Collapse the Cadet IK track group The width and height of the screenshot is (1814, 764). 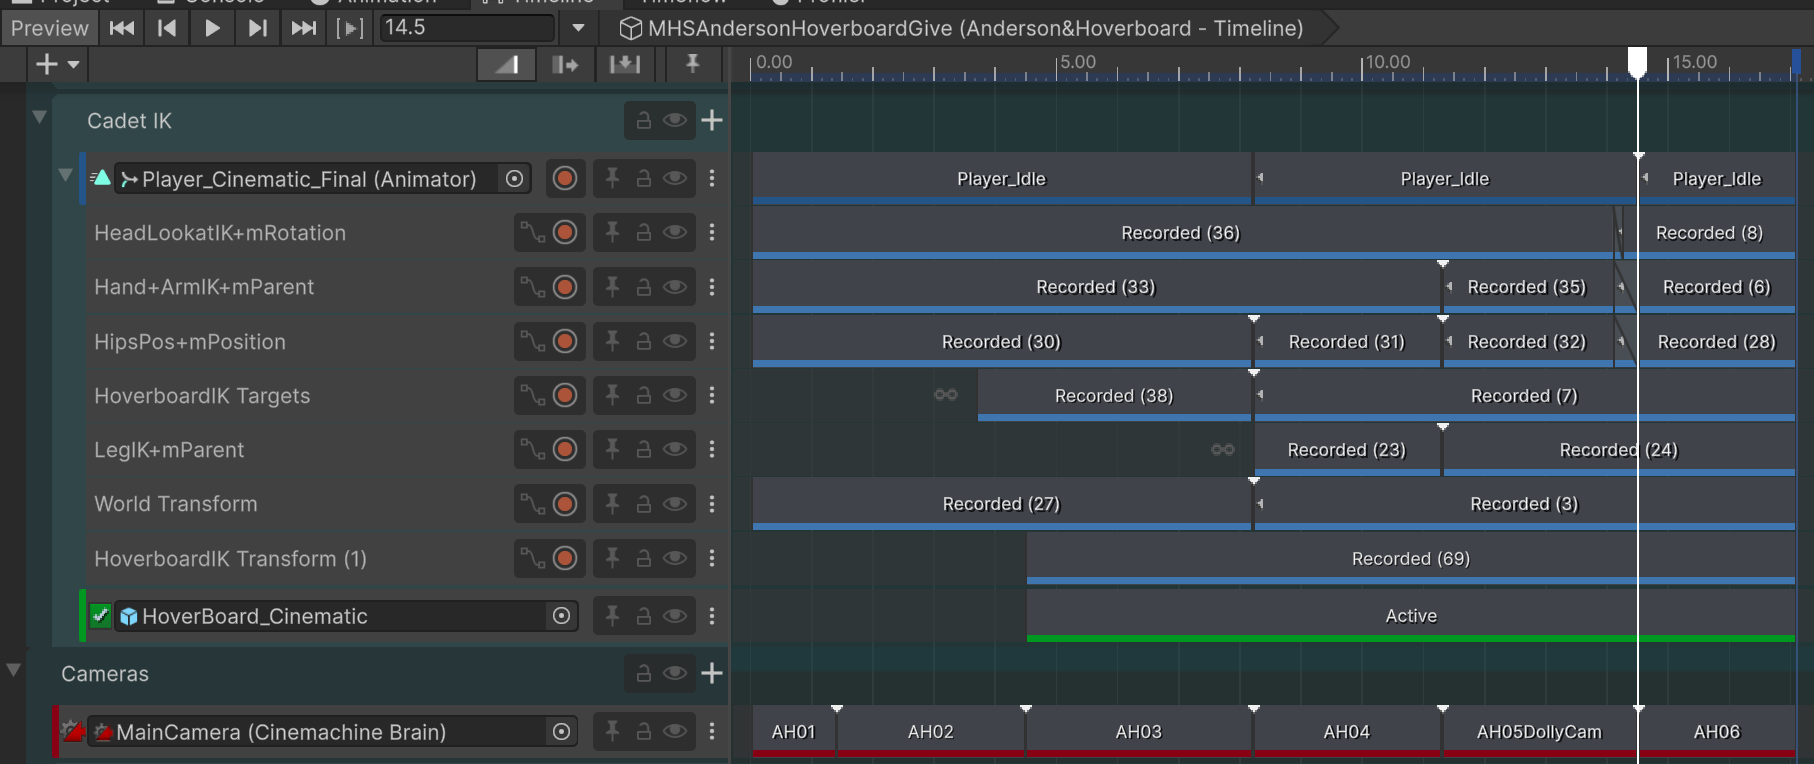pyautogui.click(x=40, y=117)
